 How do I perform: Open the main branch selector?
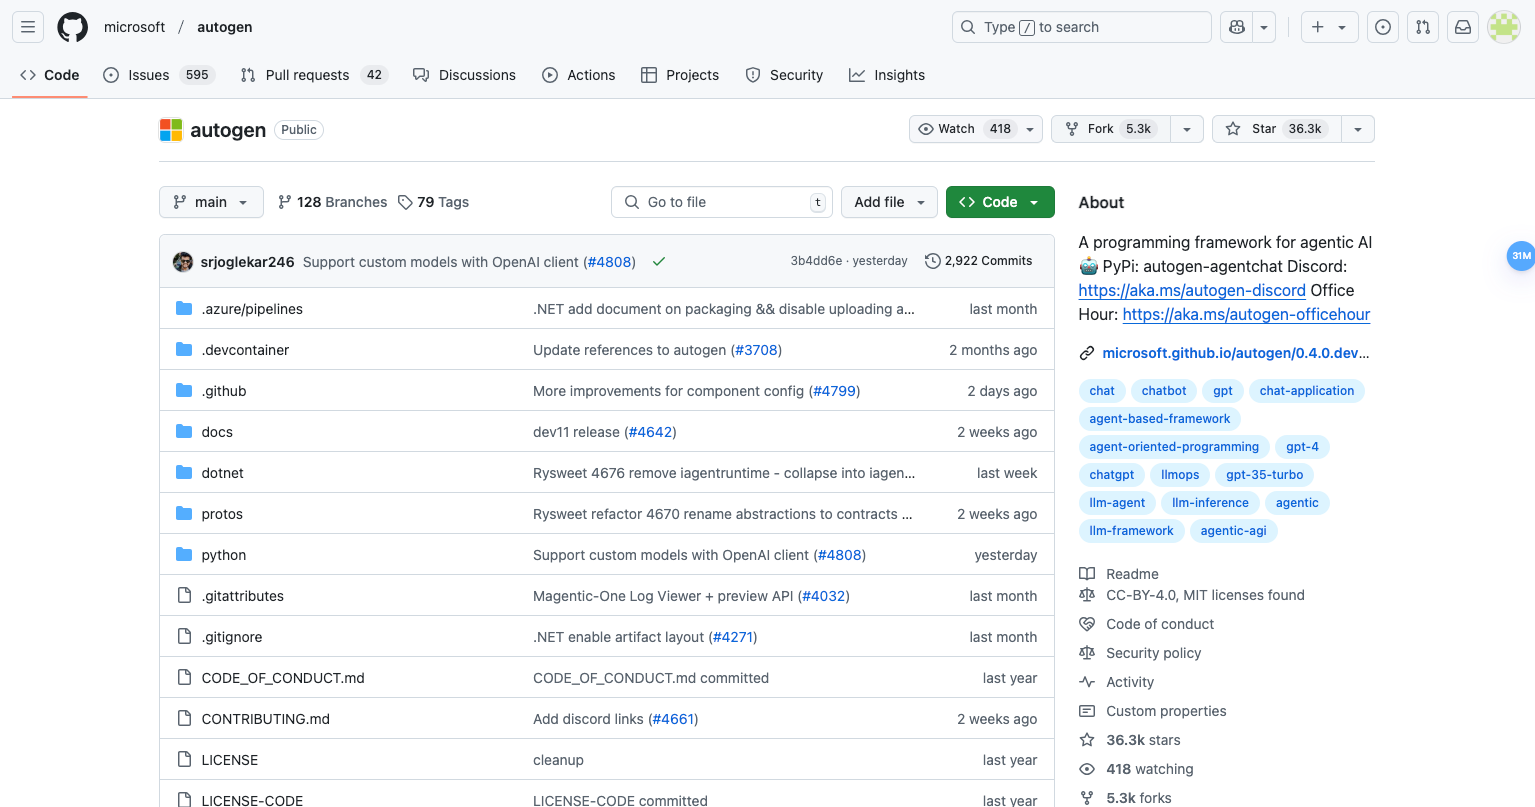pos(211,202)
